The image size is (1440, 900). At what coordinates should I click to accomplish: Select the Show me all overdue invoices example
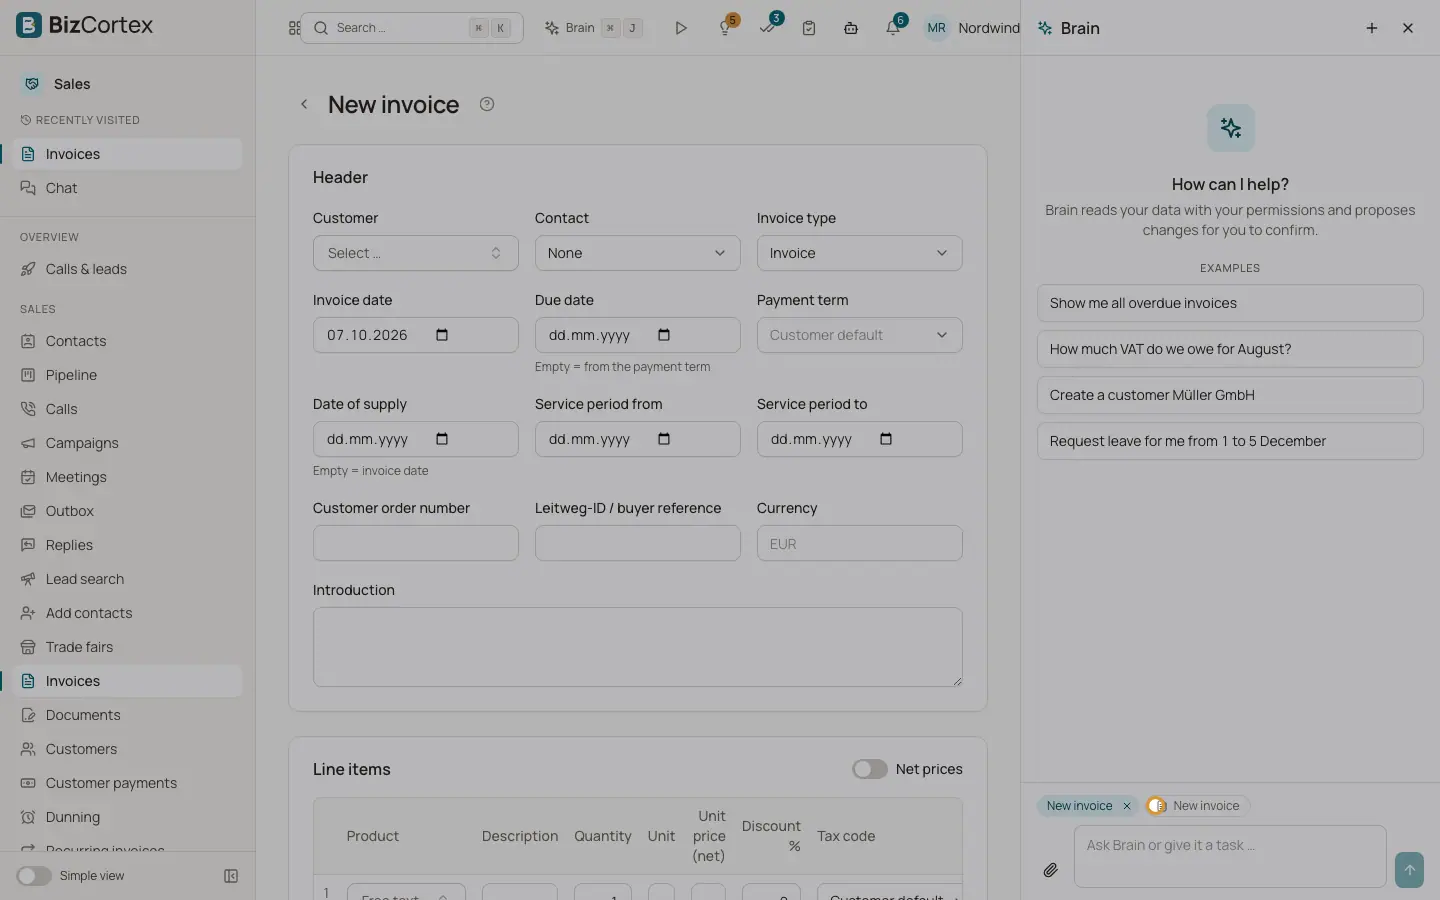(x=1230, y=303)
